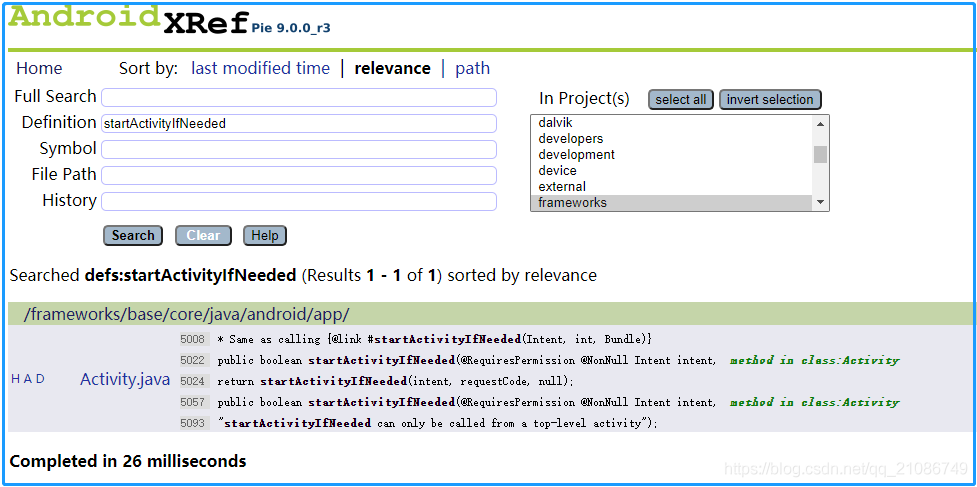Click the D download link for Activity.java

tap(41, 379)
